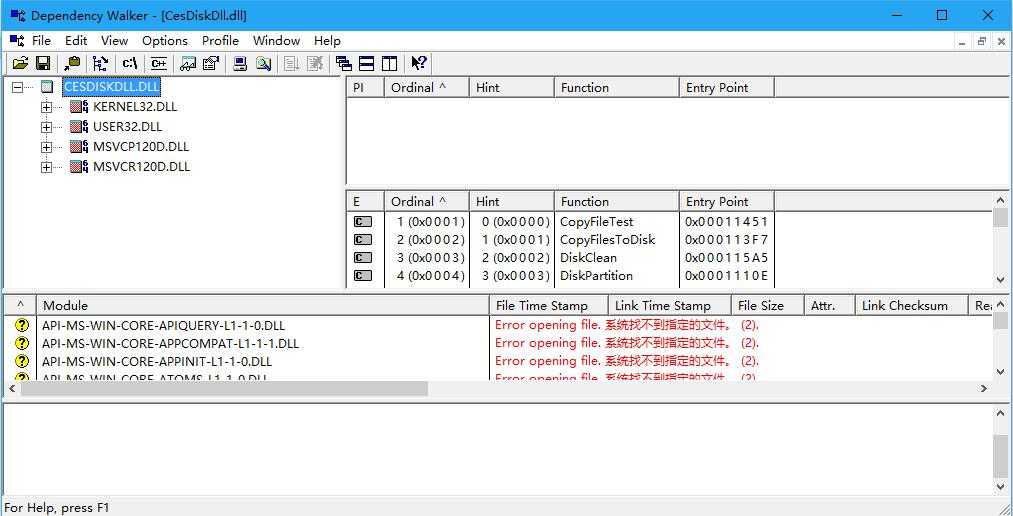This screenshot has height=516, width=1013.
Task: Click Cascade windows icon
Action: tap(344, 63)
